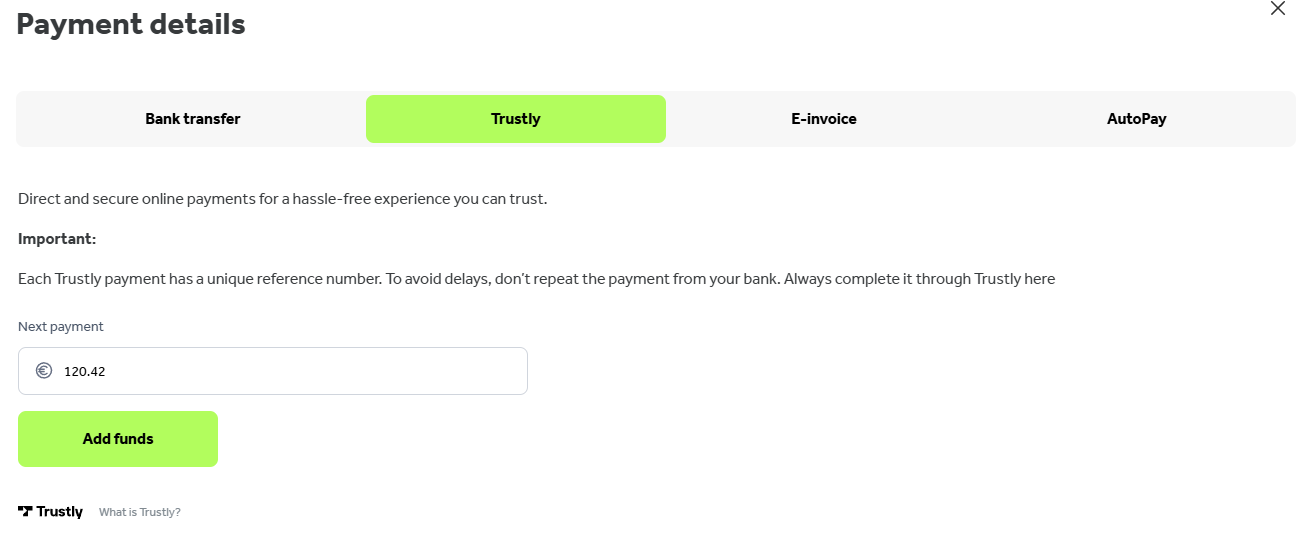
Task: Click the word 'here' ending the notice
Action: click(1040, 279)
